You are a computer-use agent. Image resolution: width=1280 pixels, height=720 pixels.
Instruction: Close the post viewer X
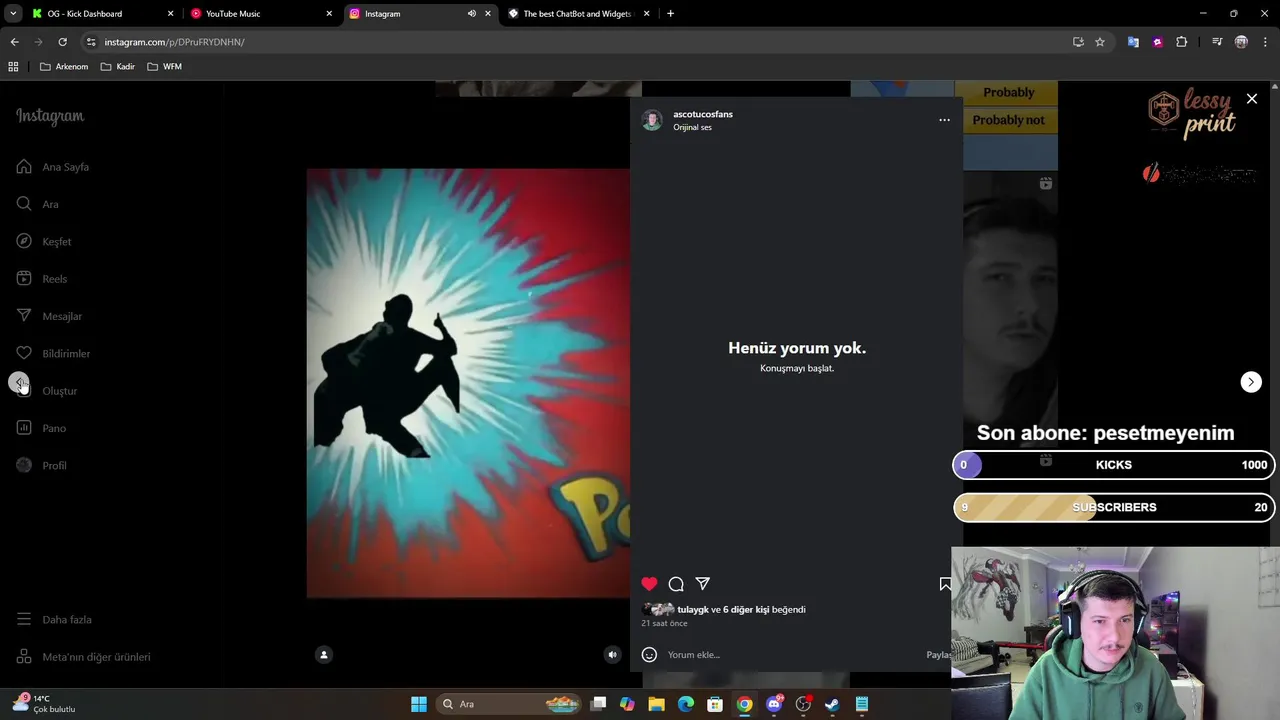(x=1252, y=99)
